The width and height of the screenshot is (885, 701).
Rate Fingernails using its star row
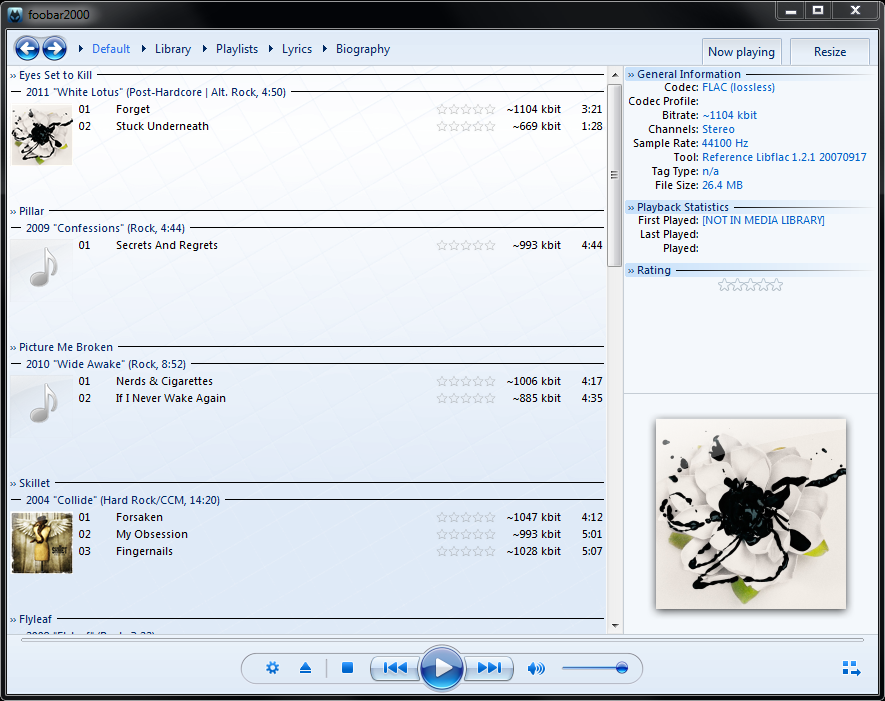(466, 552)
